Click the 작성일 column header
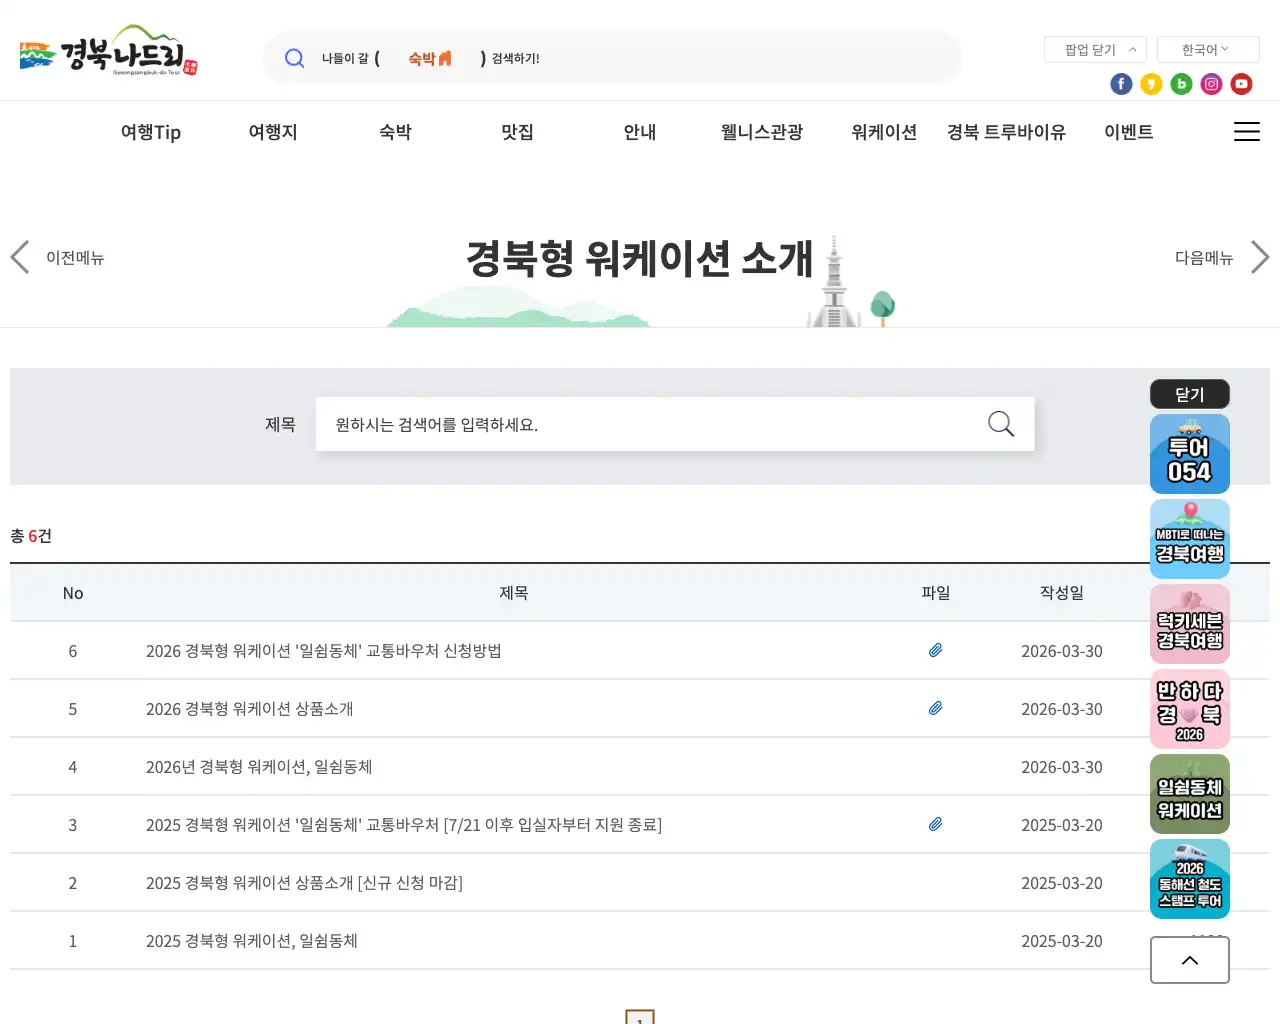The image size is (1280, 1024). [1062, 593]
